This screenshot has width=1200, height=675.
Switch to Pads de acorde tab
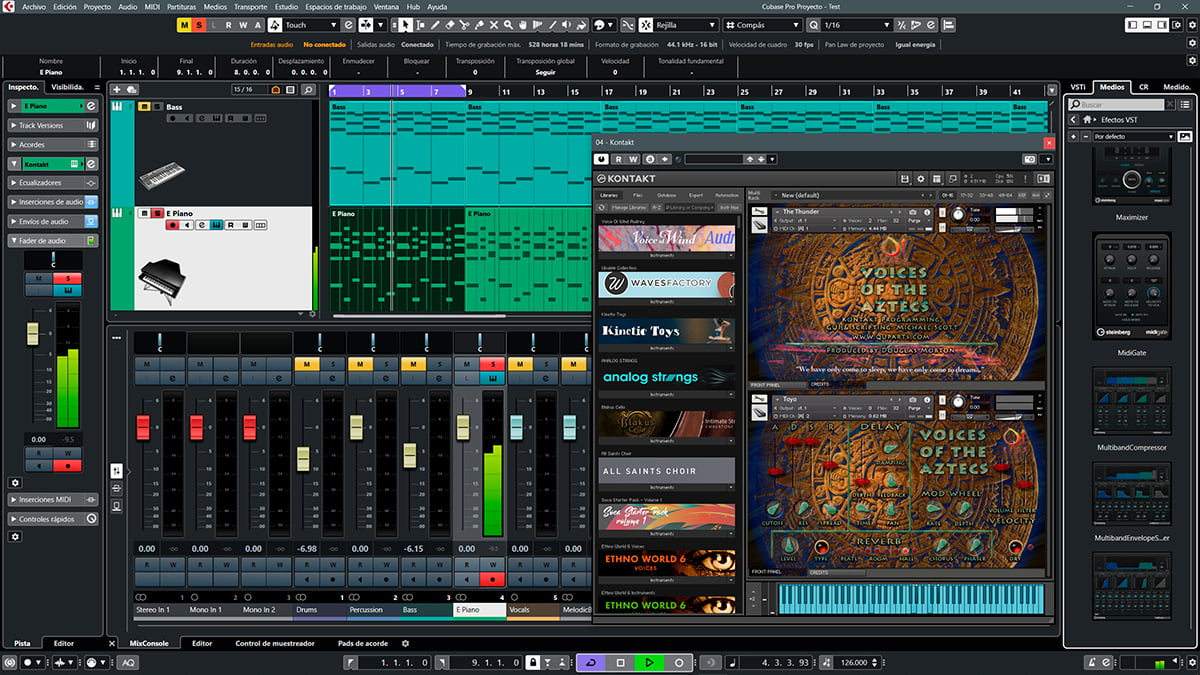[x=363, y=643]
